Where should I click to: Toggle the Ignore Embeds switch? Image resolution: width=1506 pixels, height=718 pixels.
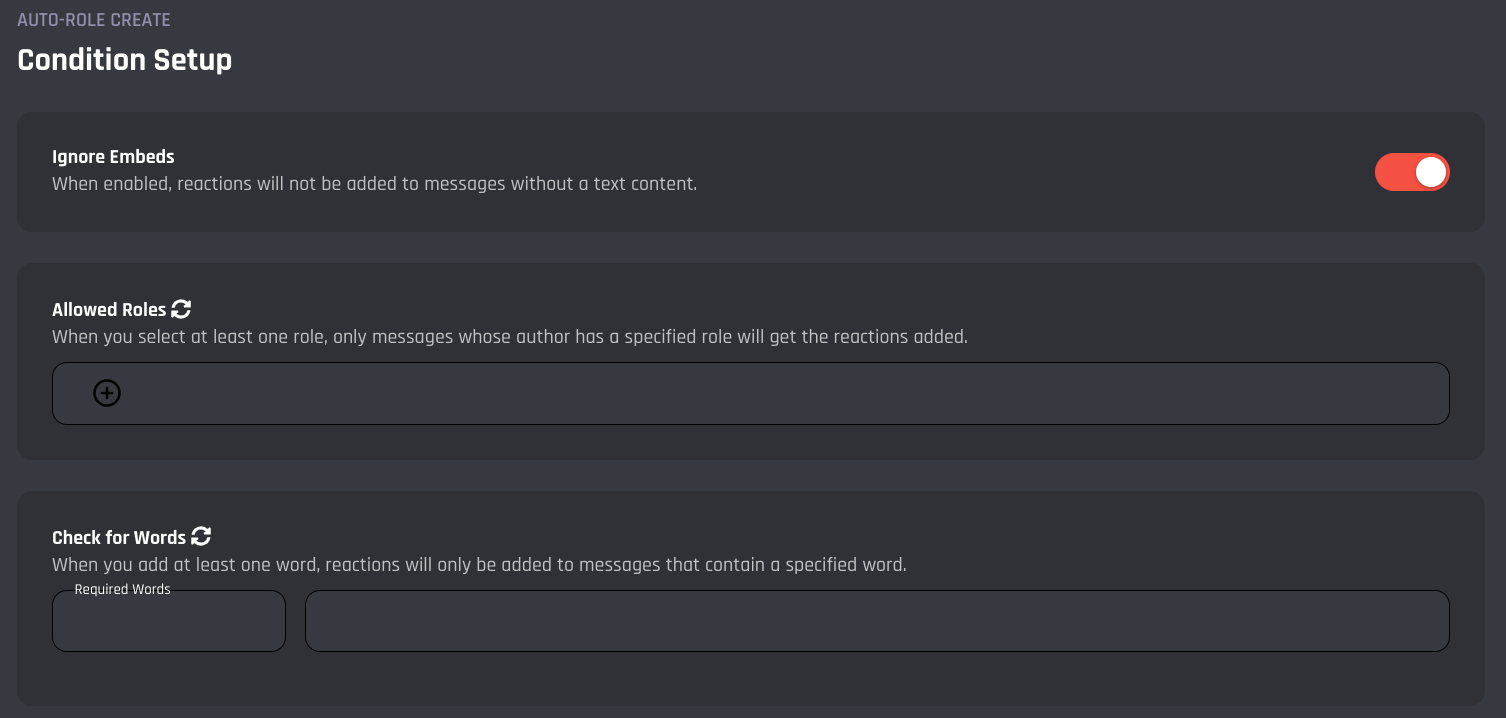[1411, 172]
